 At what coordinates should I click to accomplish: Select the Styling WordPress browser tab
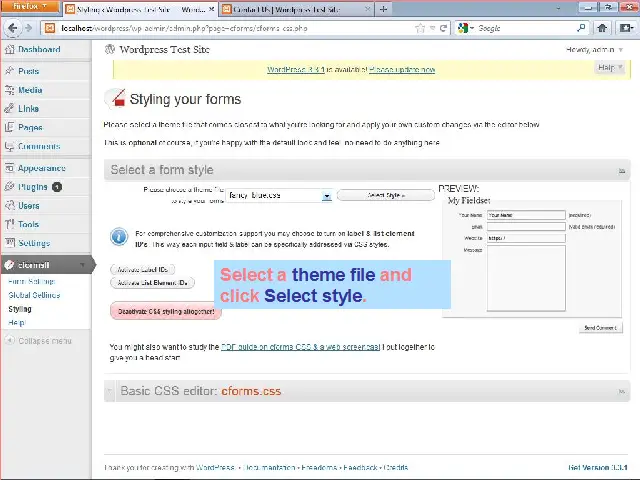[140, 9]
